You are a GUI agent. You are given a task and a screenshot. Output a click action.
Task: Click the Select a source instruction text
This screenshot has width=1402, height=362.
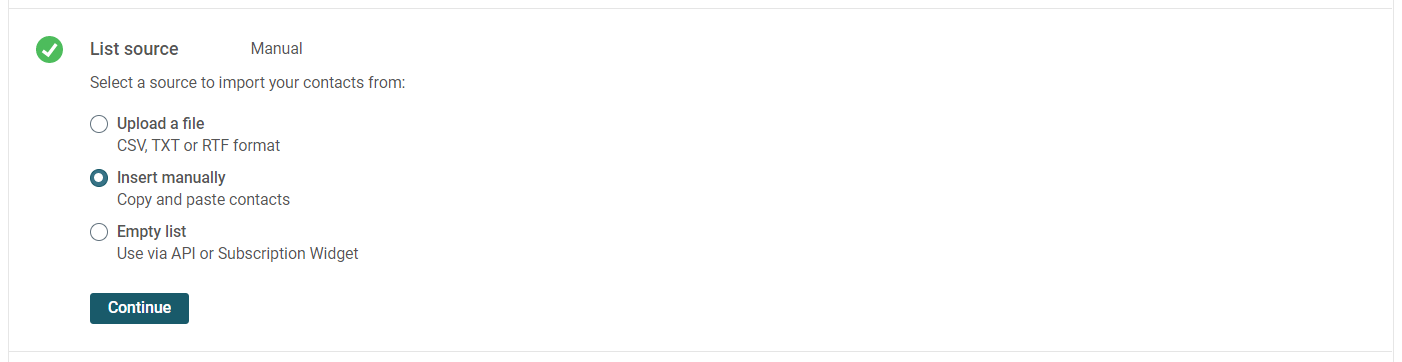pyautogui.click(x=247, y=83)
